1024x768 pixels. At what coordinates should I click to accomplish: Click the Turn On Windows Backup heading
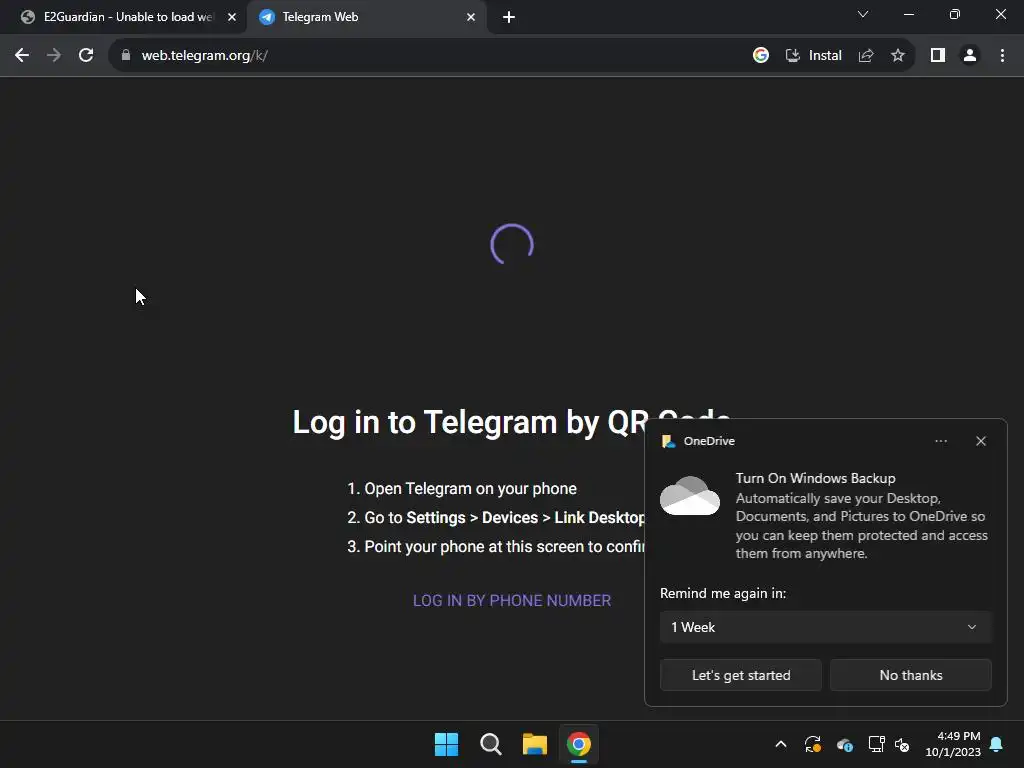click(x=815, y=478)
